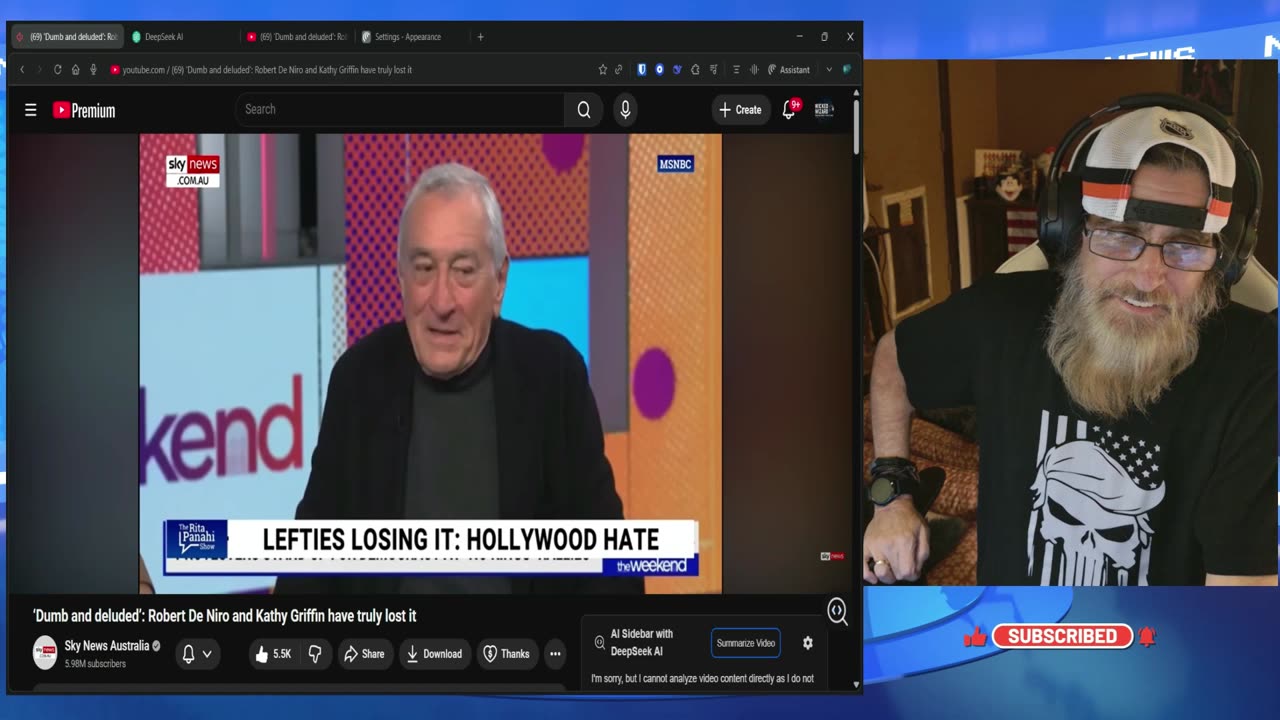Click the browser toolbar microphone icon
Screen dimensions: 1280x720
93,70
